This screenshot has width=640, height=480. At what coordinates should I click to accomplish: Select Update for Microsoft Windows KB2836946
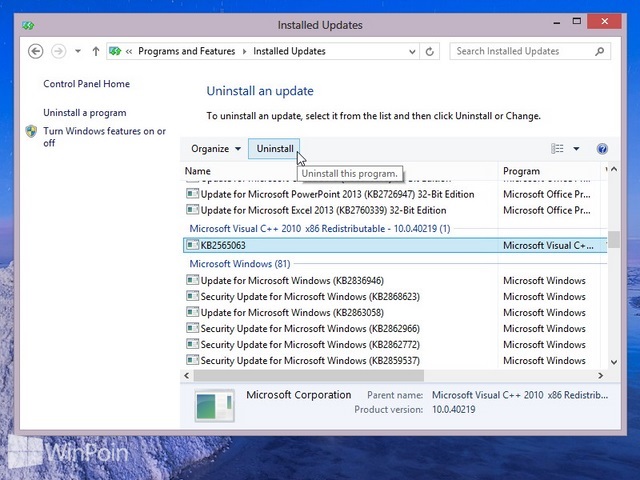point(292,281)
